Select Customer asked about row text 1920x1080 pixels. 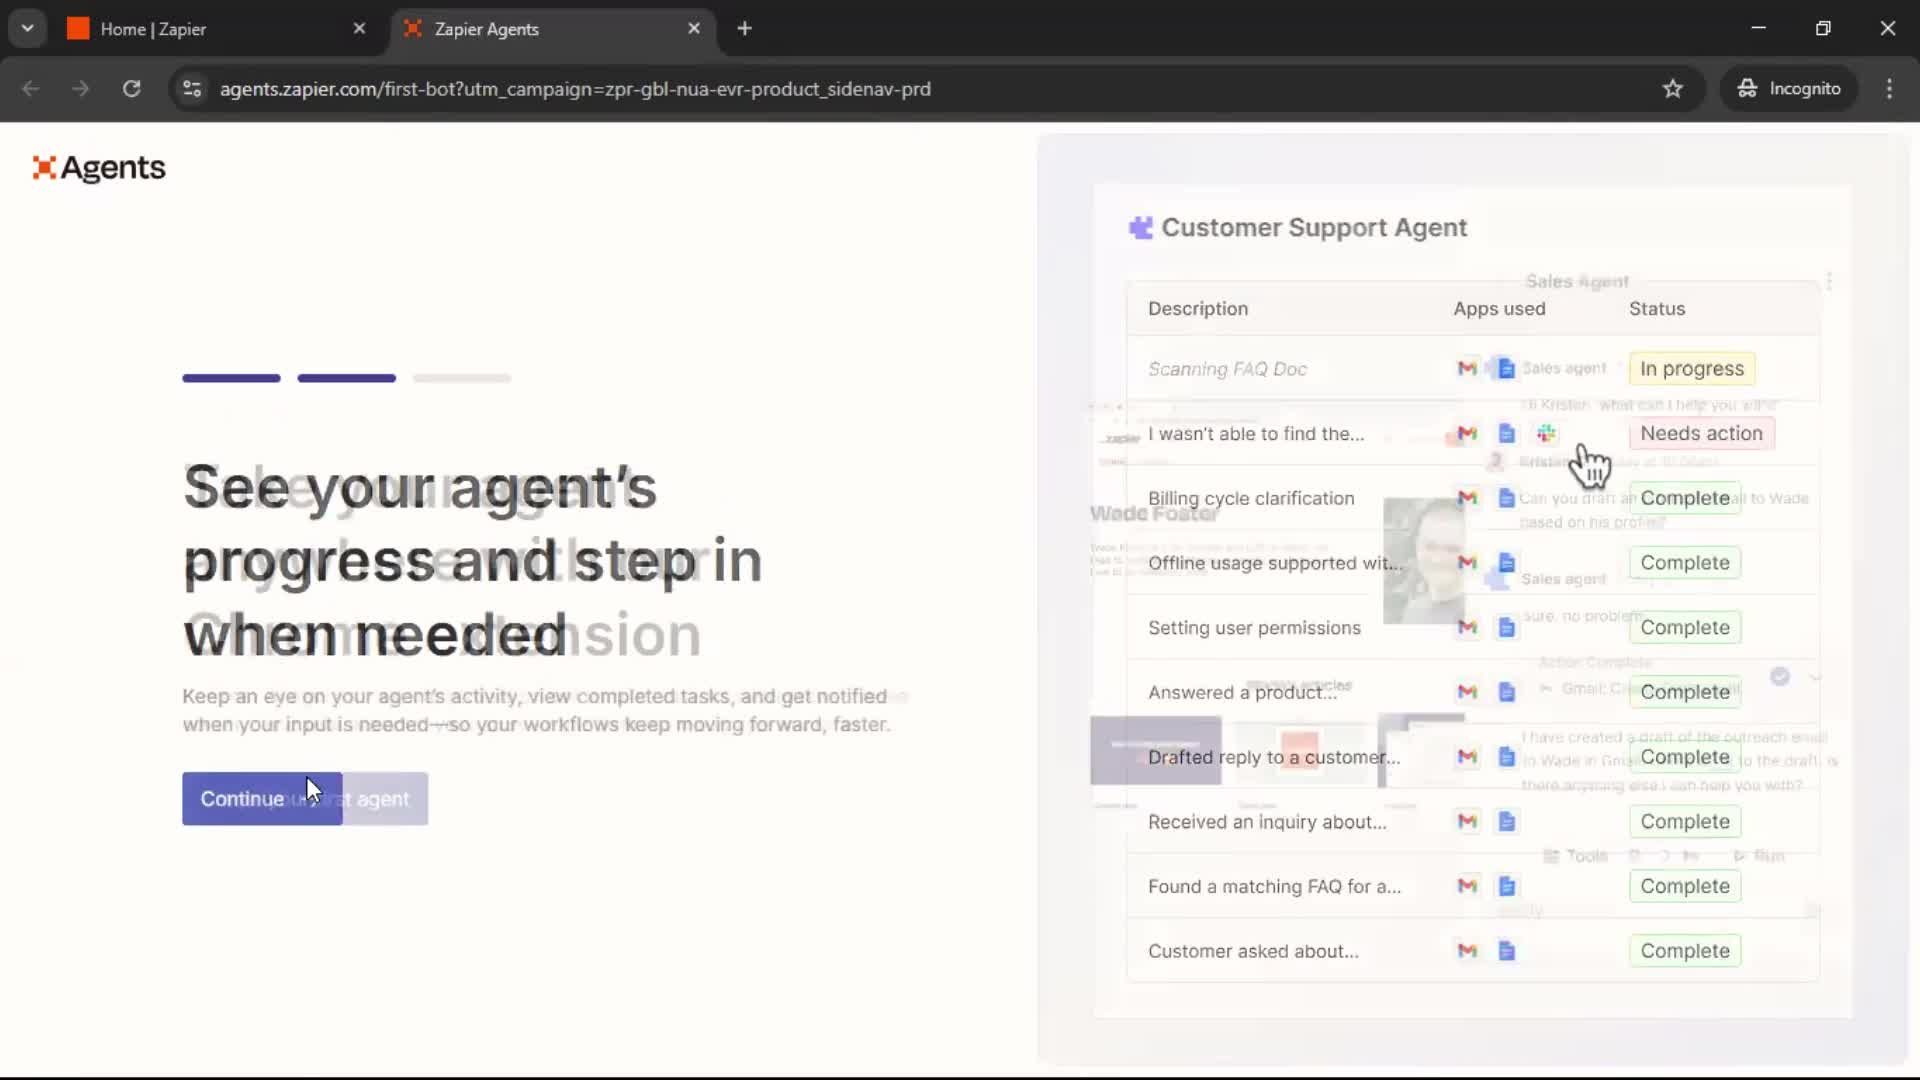click(1253, 951)
